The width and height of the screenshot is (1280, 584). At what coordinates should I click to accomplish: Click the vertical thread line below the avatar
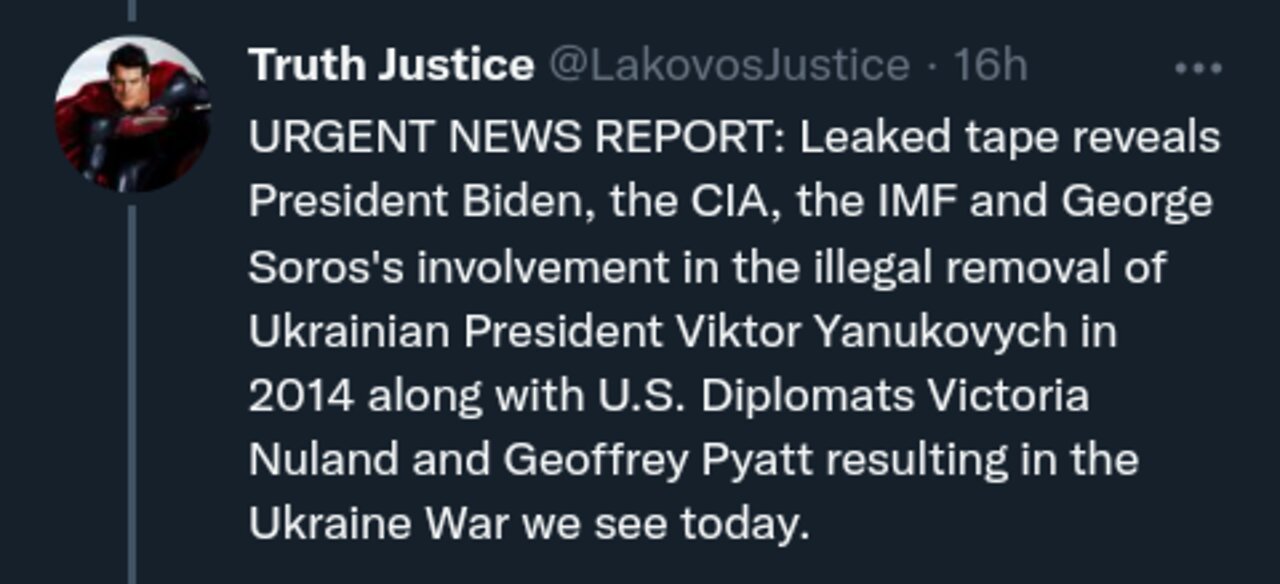tap(132, 390)
